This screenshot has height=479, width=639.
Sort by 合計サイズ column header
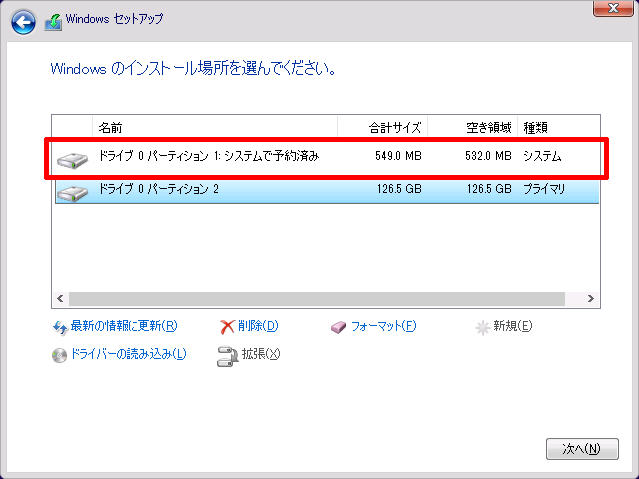click(x=383, y=128)
